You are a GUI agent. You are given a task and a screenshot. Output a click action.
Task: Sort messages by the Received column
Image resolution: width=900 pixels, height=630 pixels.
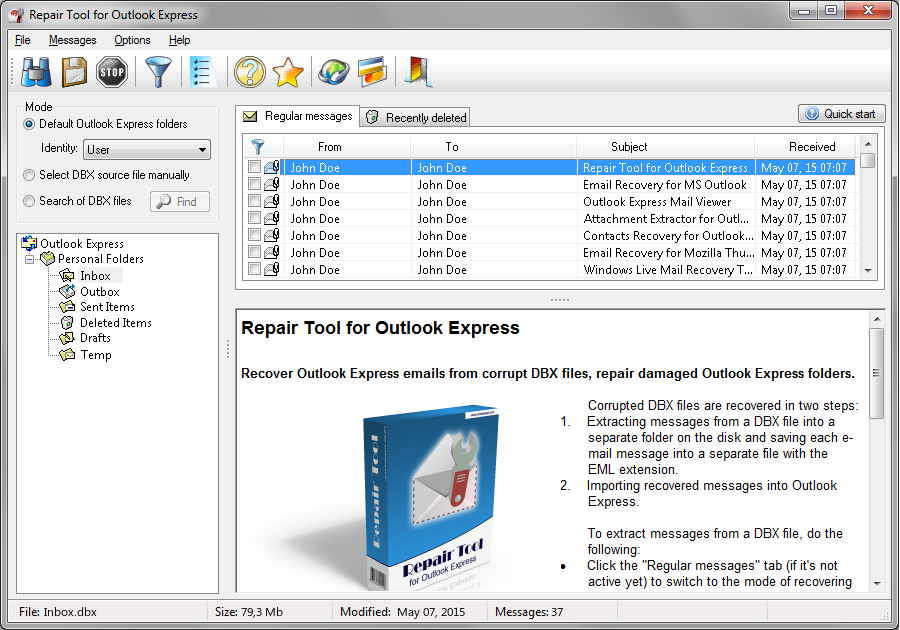click(805, 147)
